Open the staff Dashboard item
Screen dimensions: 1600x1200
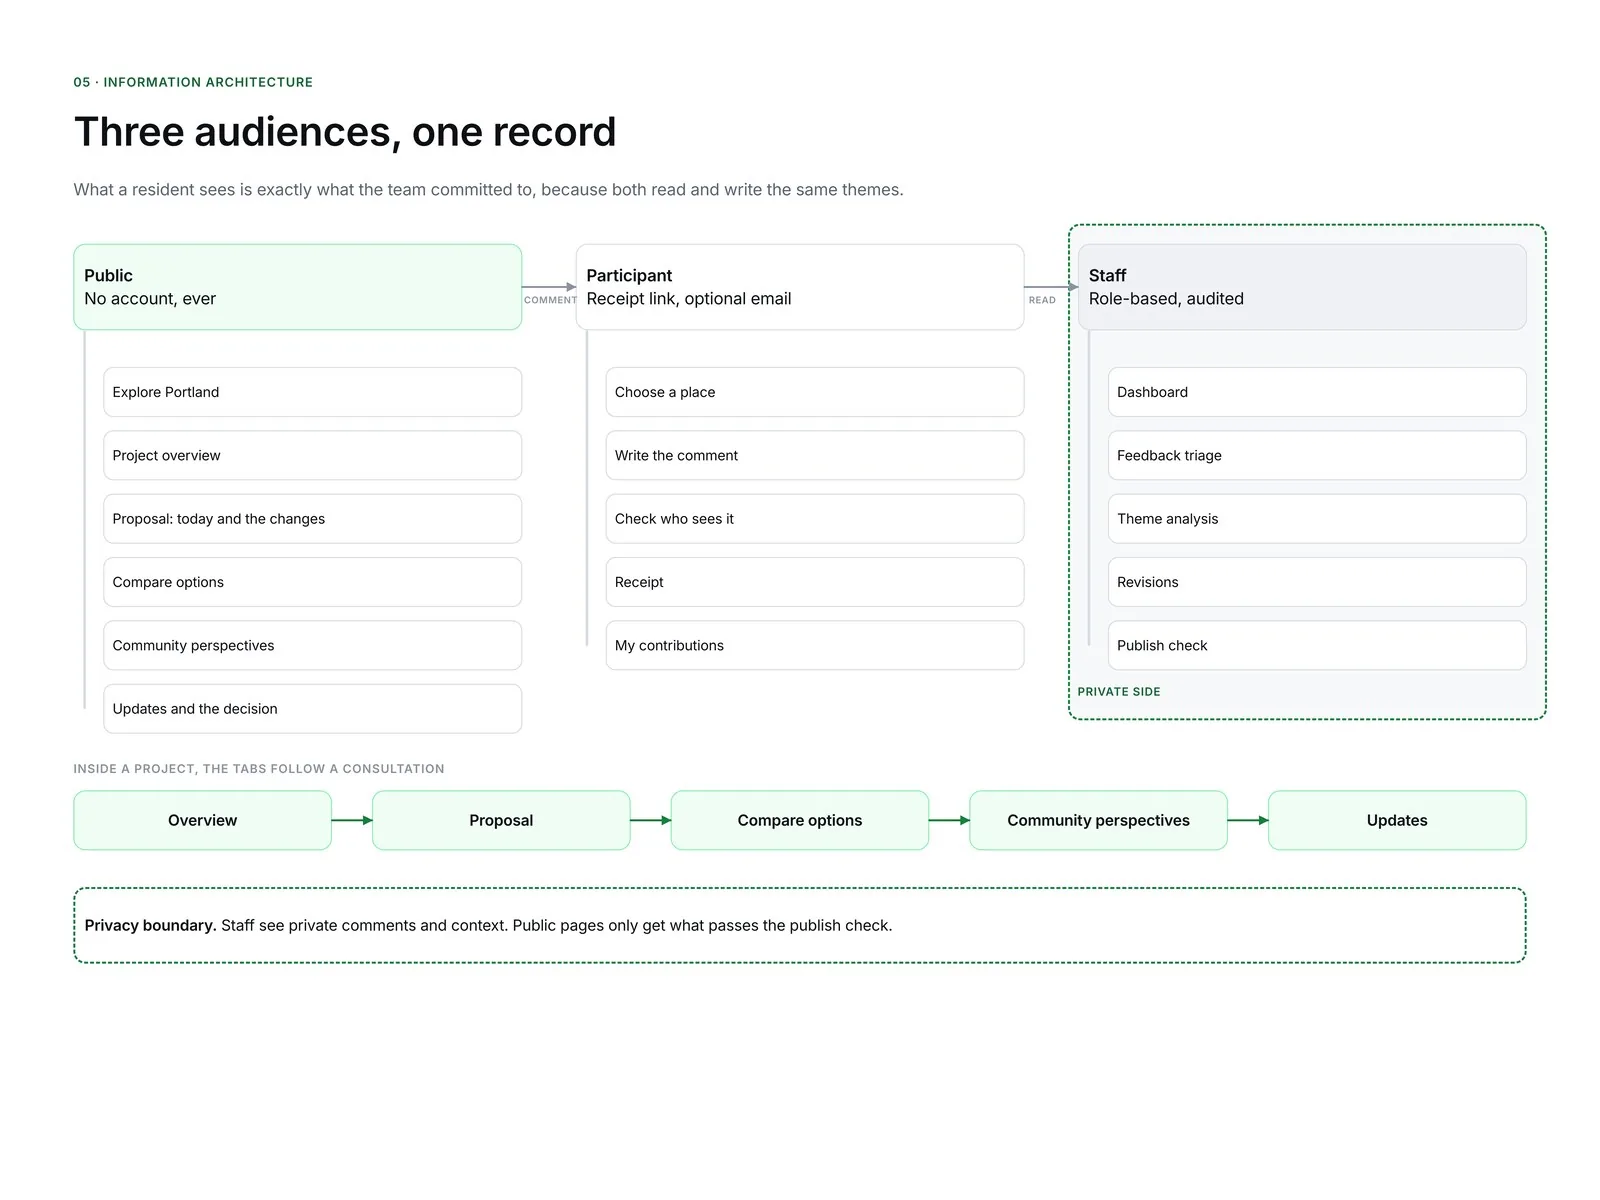click(x=1317, y=392)
